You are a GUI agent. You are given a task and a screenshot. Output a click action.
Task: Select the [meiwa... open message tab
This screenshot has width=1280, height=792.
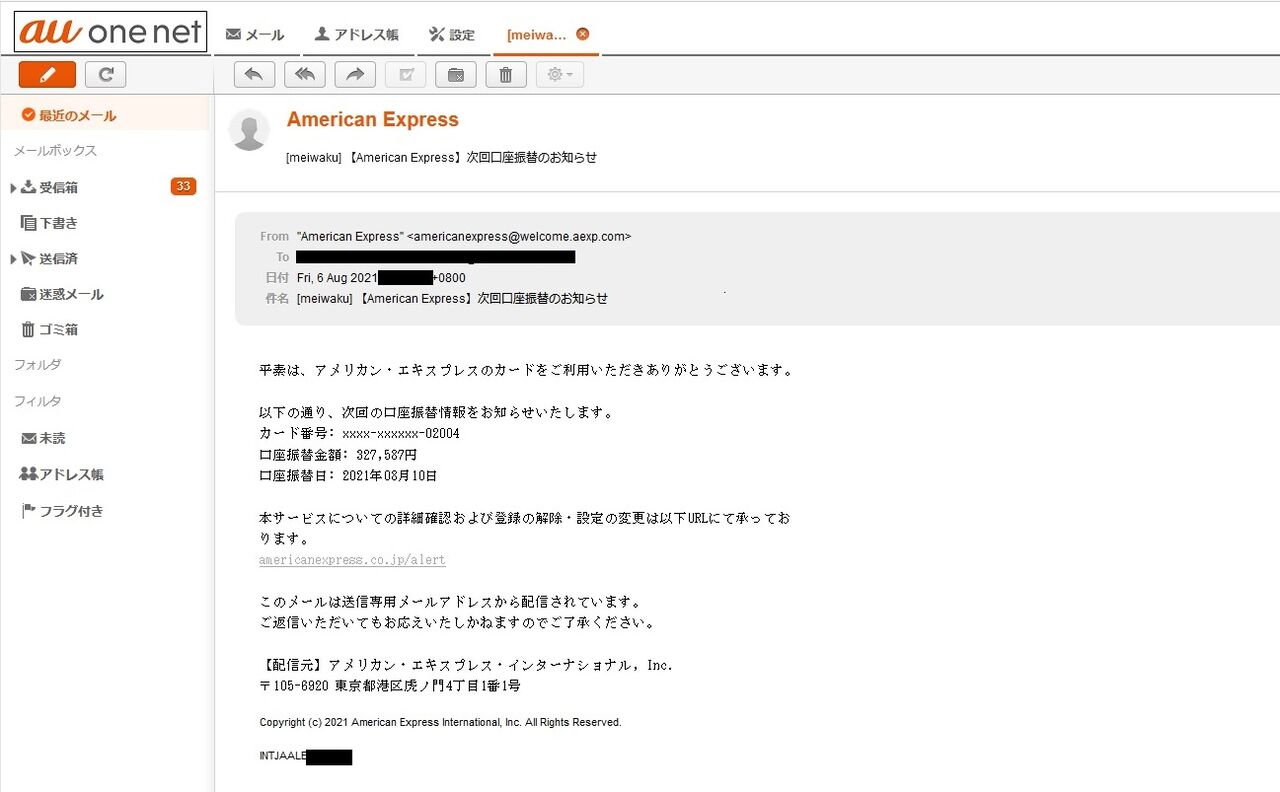pos(537,35)
